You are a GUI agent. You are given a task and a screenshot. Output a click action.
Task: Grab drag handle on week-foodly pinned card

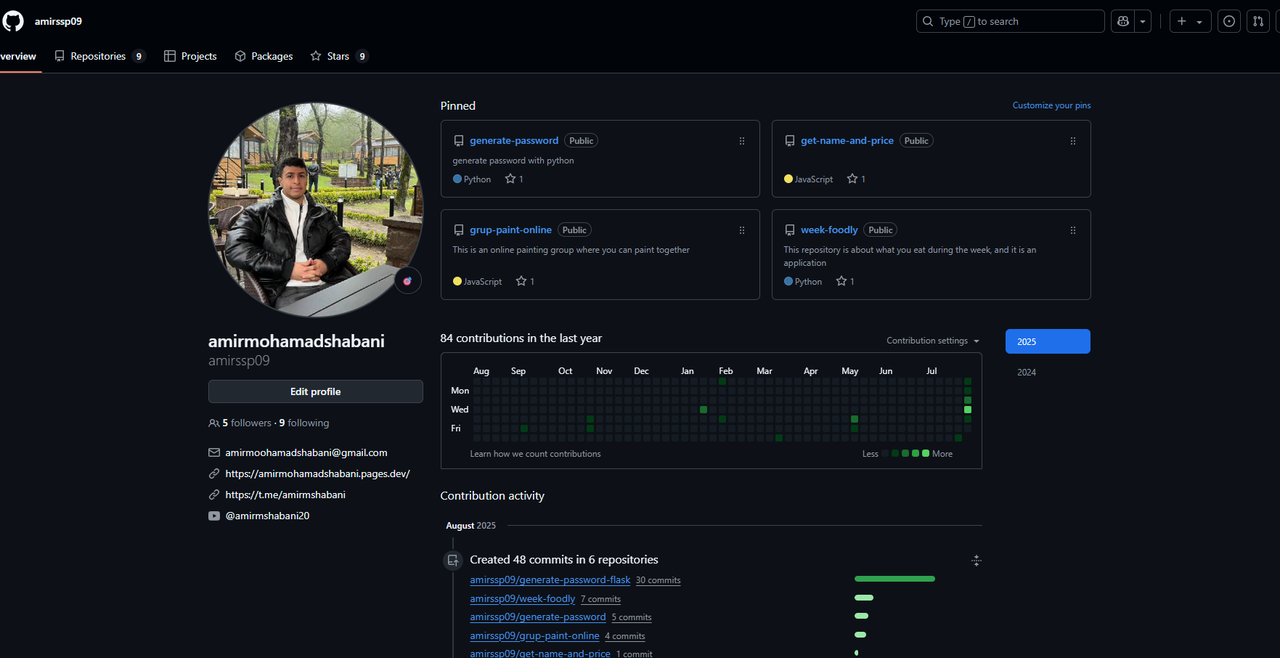click(x=1073, y=230)
